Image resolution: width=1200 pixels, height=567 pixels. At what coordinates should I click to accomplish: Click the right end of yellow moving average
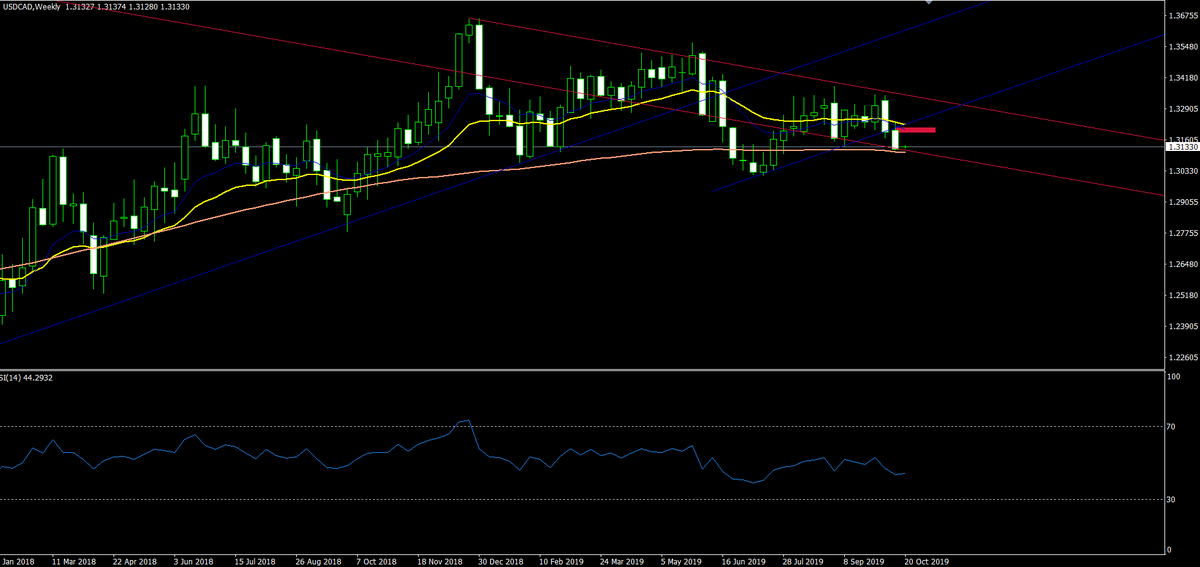tap(904, 125)
